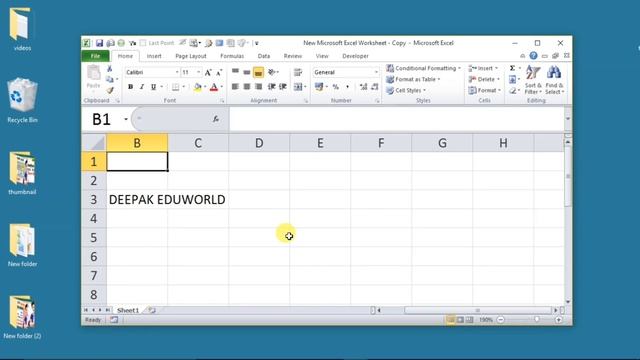The width and height of the screenshot is (640, 360).
Task: Click the Insert cells button
Action: [x=483, y=68]
